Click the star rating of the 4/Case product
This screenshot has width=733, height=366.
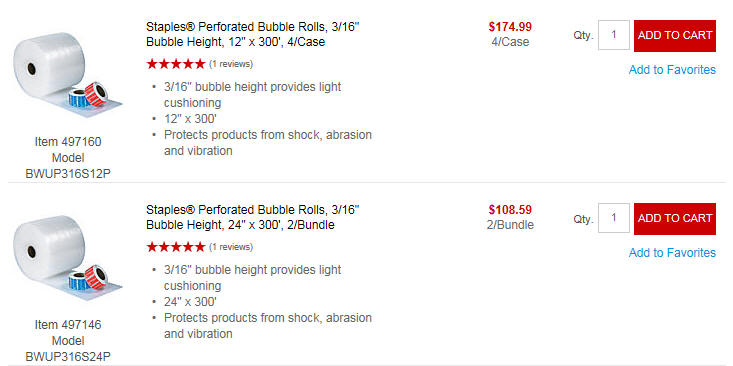176,64
